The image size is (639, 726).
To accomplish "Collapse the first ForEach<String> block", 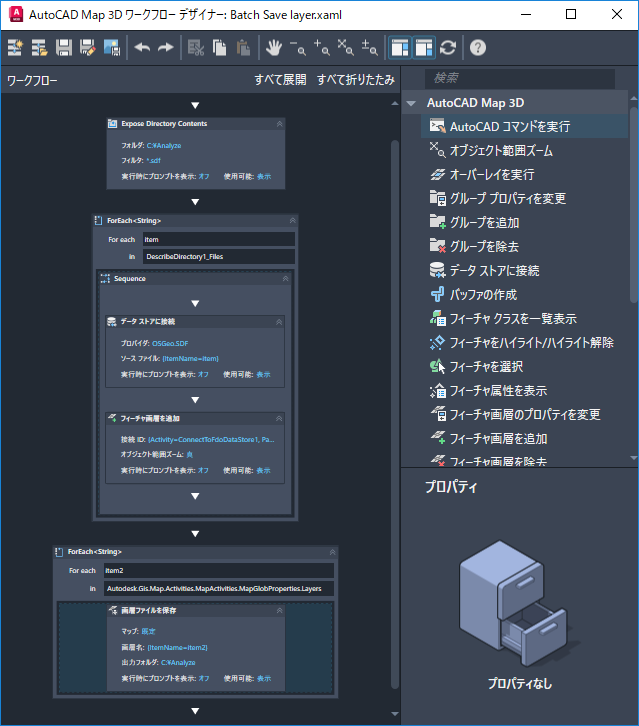I will (x=292, y=220).
